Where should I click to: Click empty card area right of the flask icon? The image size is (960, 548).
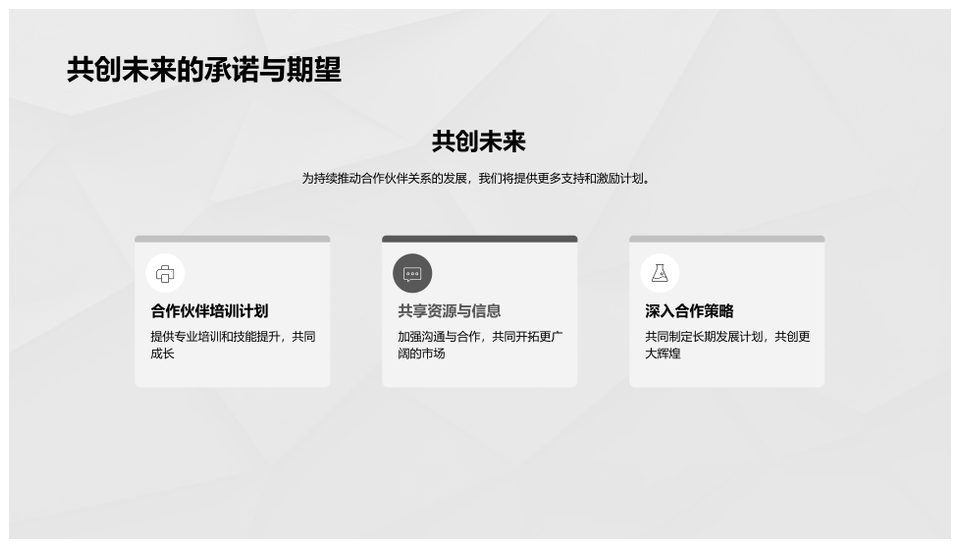point(754,273)
